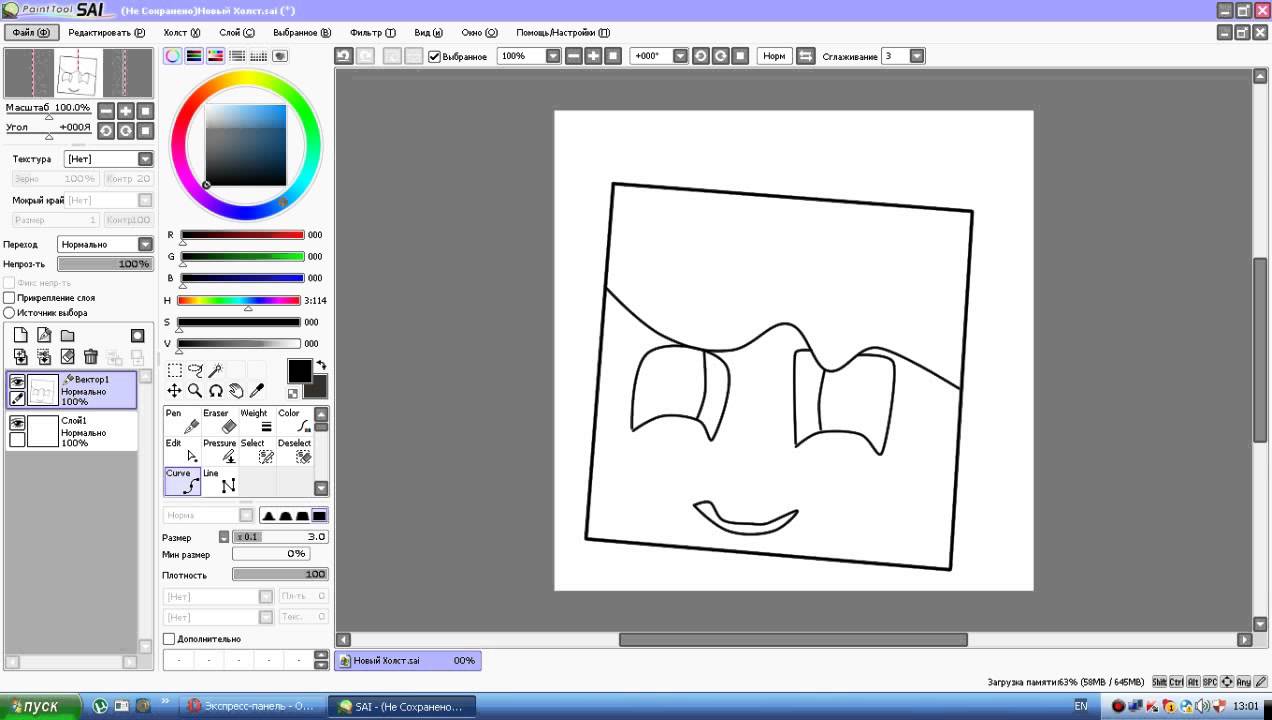Open the Файл menu
The height and width of the screenshot is (720, 1272).
click(x=30, y=32)
